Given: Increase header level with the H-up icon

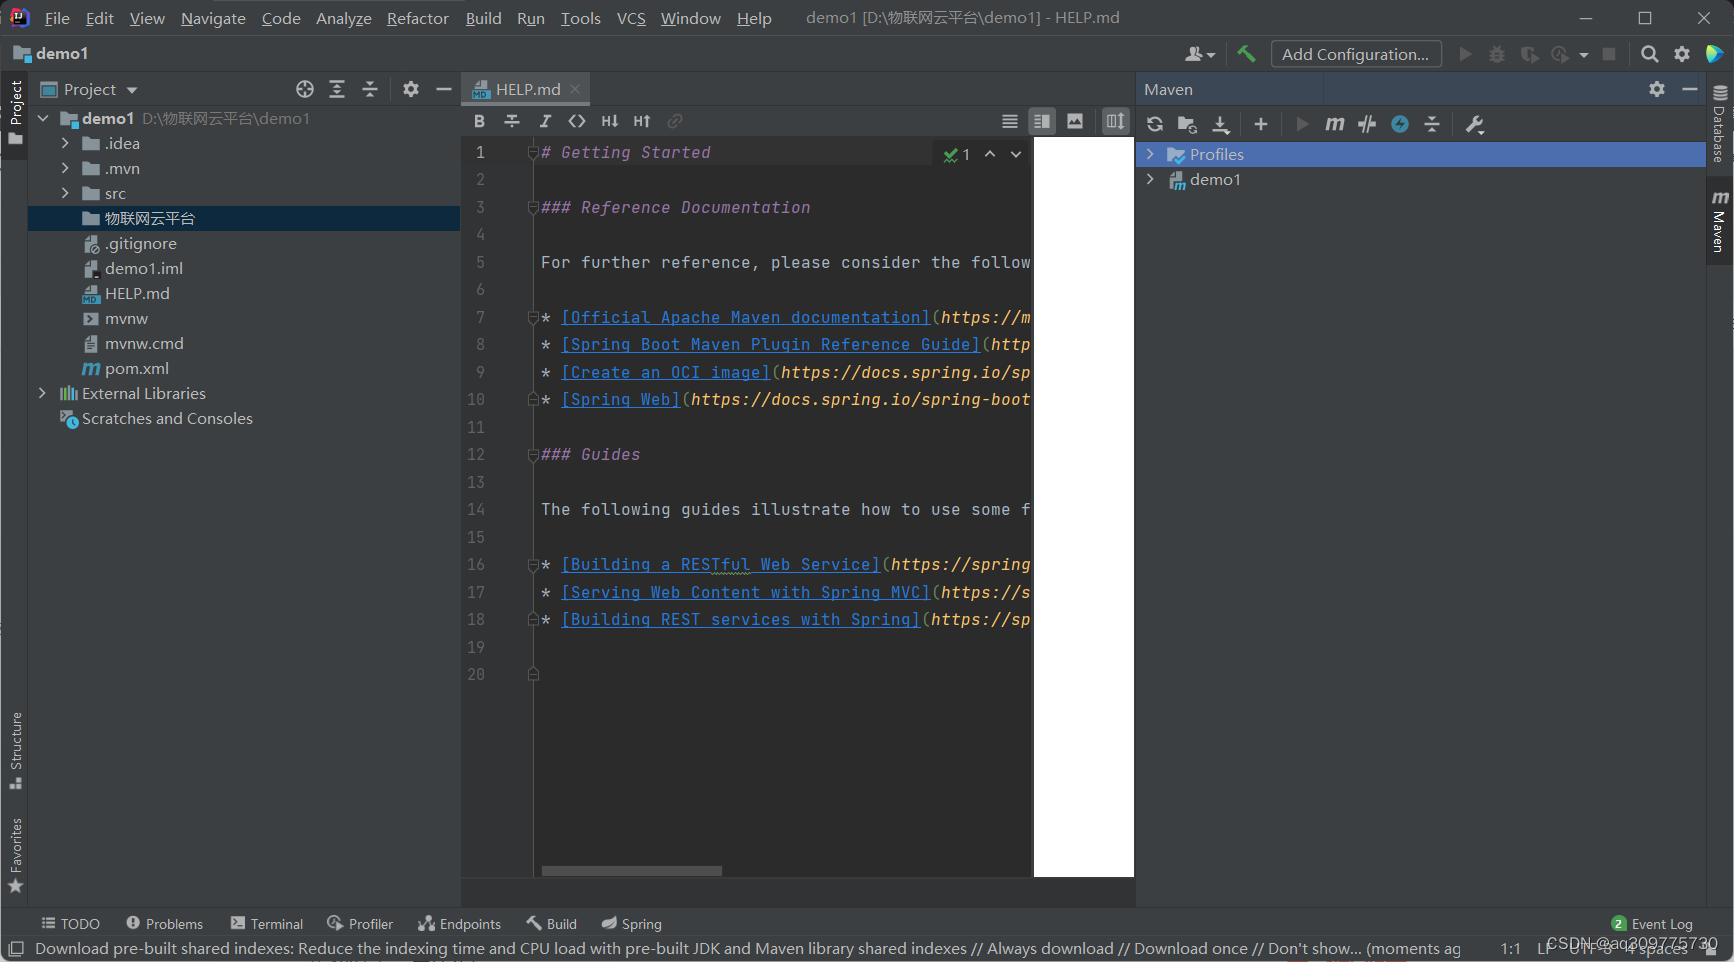Looking at the screenshot, I should click(x=642, y=121).
